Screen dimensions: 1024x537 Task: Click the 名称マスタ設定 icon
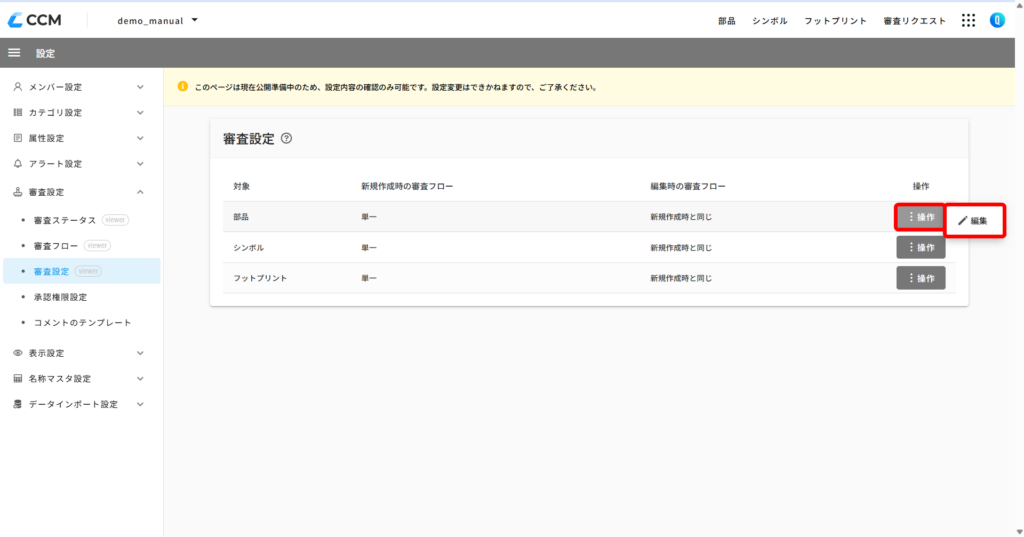[18, 378]
